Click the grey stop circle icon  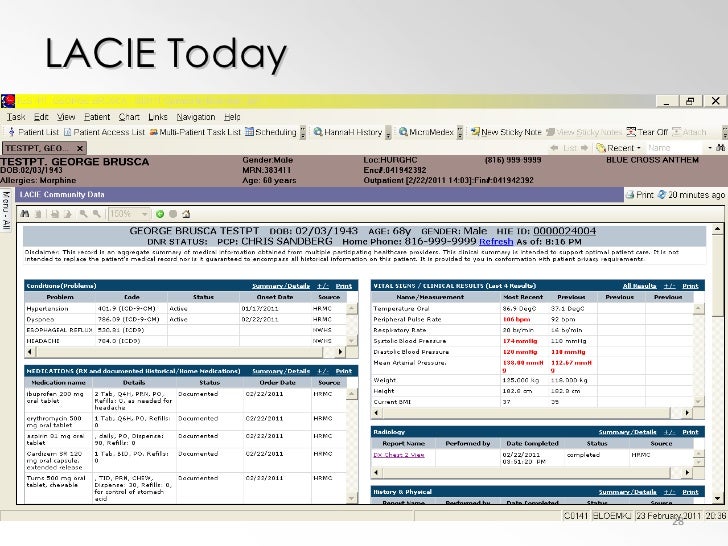[x=173, y=214]
